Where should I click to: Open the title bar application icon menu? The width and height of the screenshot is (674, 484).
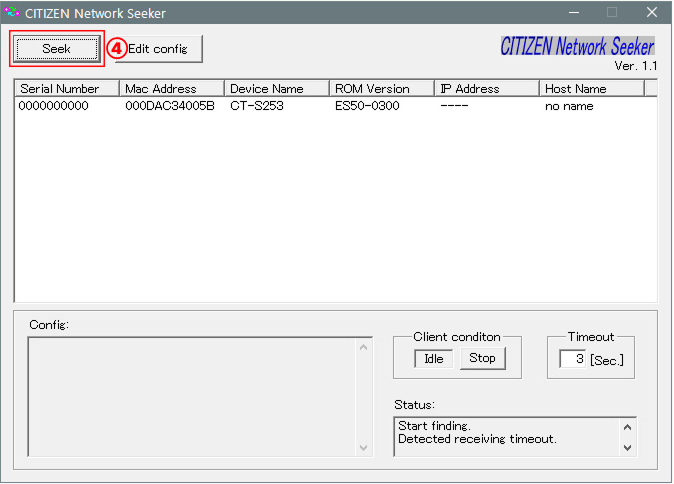(x=13, y=13)
